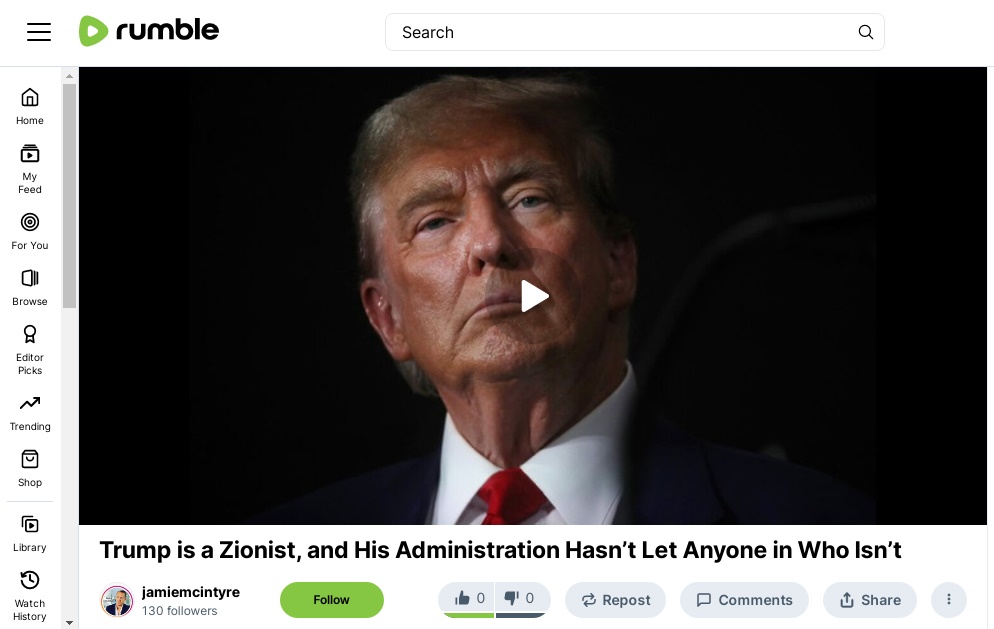Dislike the video with thumbs down
Viewport: 994px width, 629px height.
click(x=522, y=599)
